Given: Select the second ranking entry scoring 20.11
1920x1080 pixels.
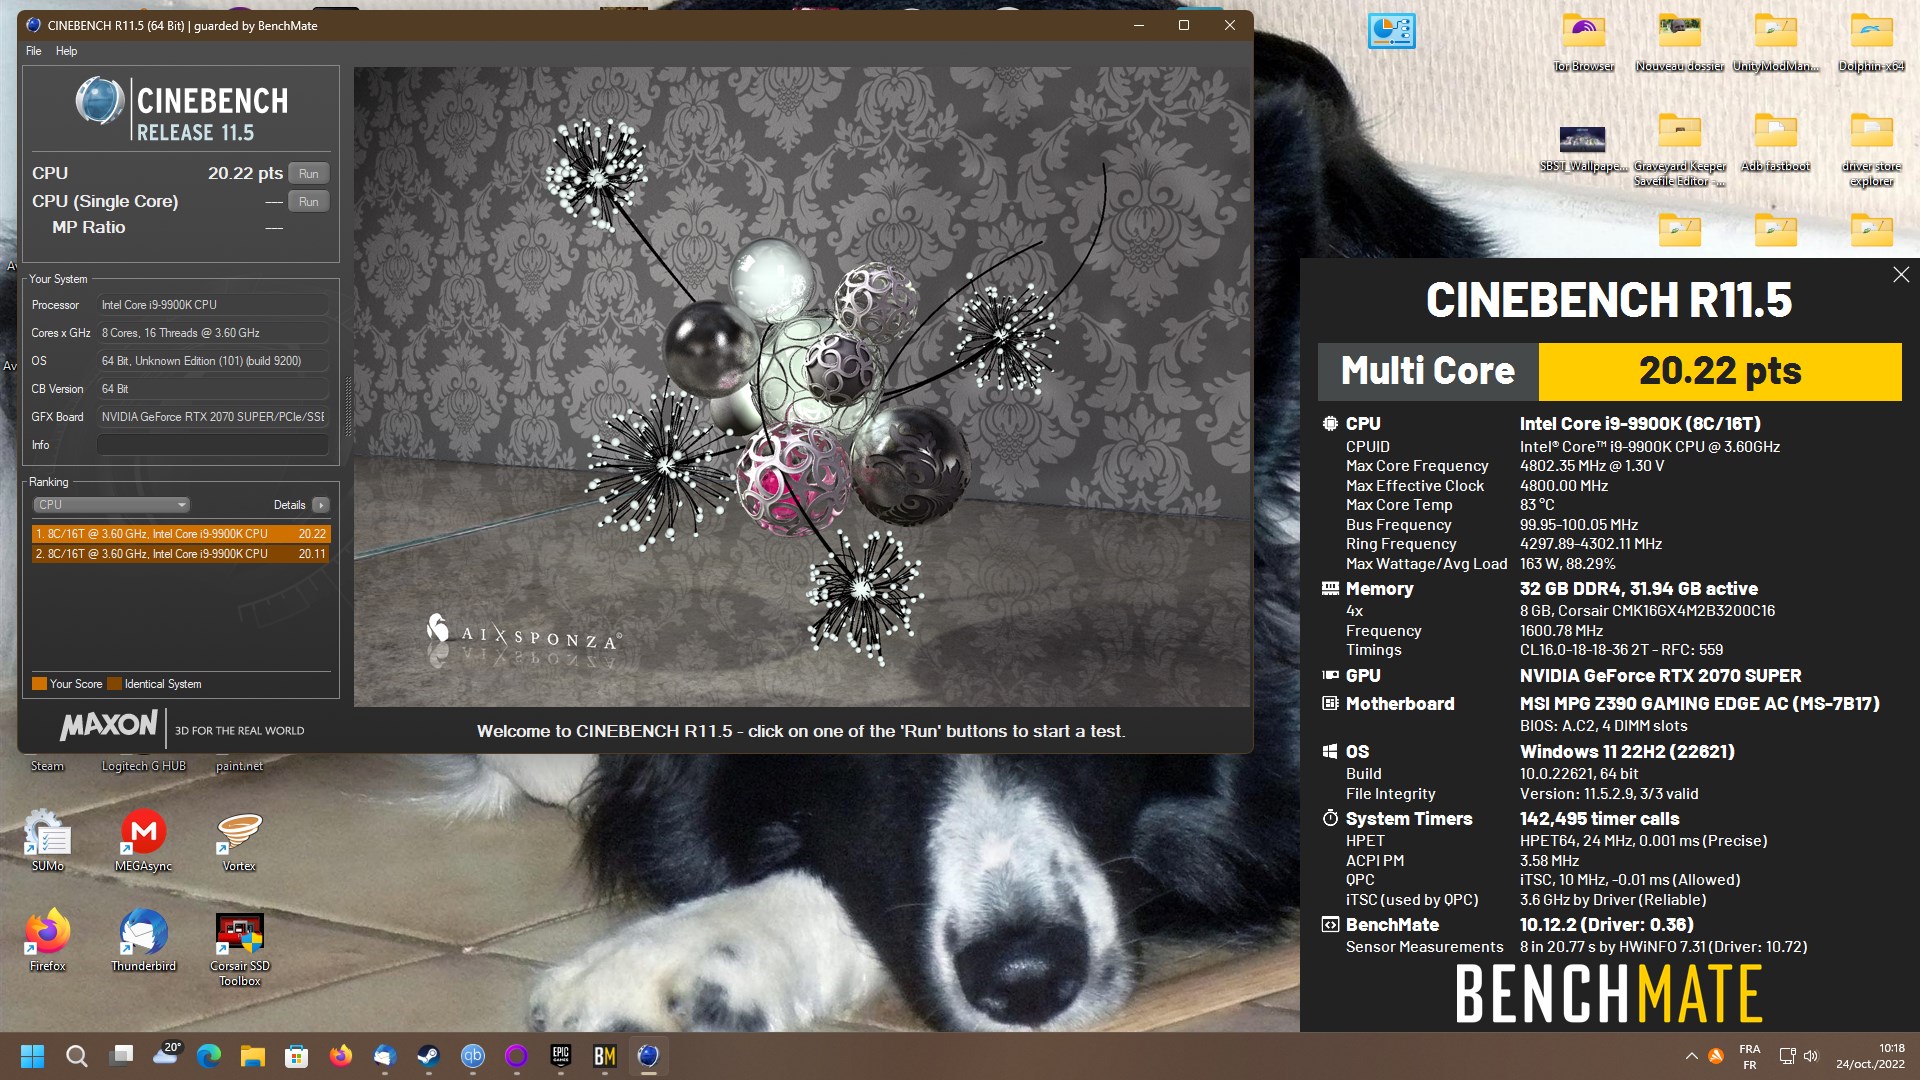Looking at the screenshot, I should pos(181,554).
